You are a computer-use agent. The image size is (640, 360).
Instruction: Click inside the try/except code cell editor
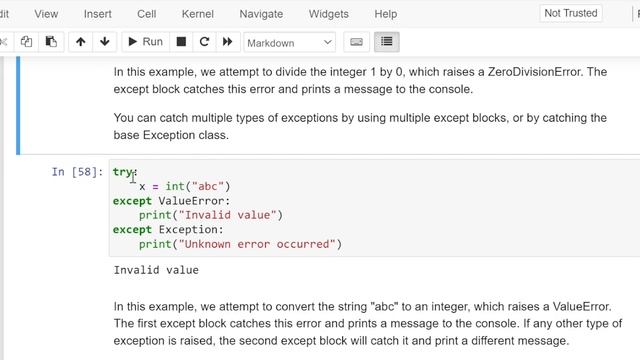click(x=374, y=208)
